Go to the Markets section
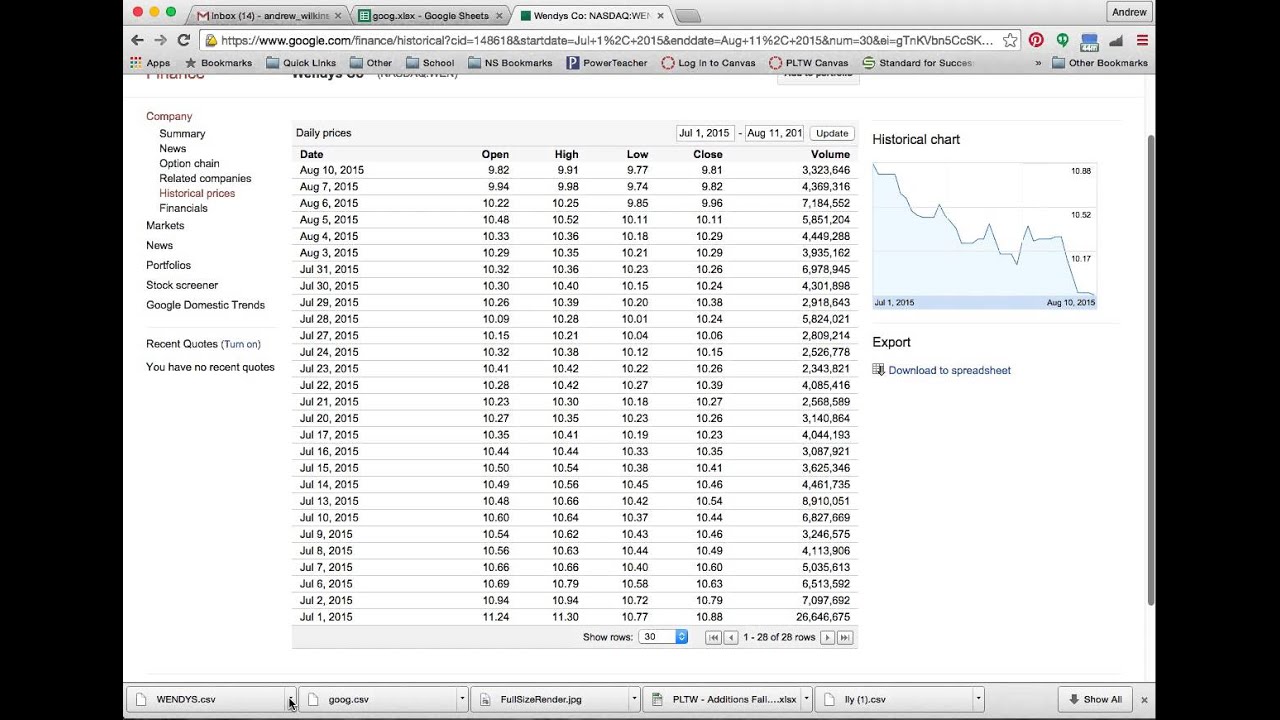This screenshot has width=1280, height=720. [x=165, y=225]
